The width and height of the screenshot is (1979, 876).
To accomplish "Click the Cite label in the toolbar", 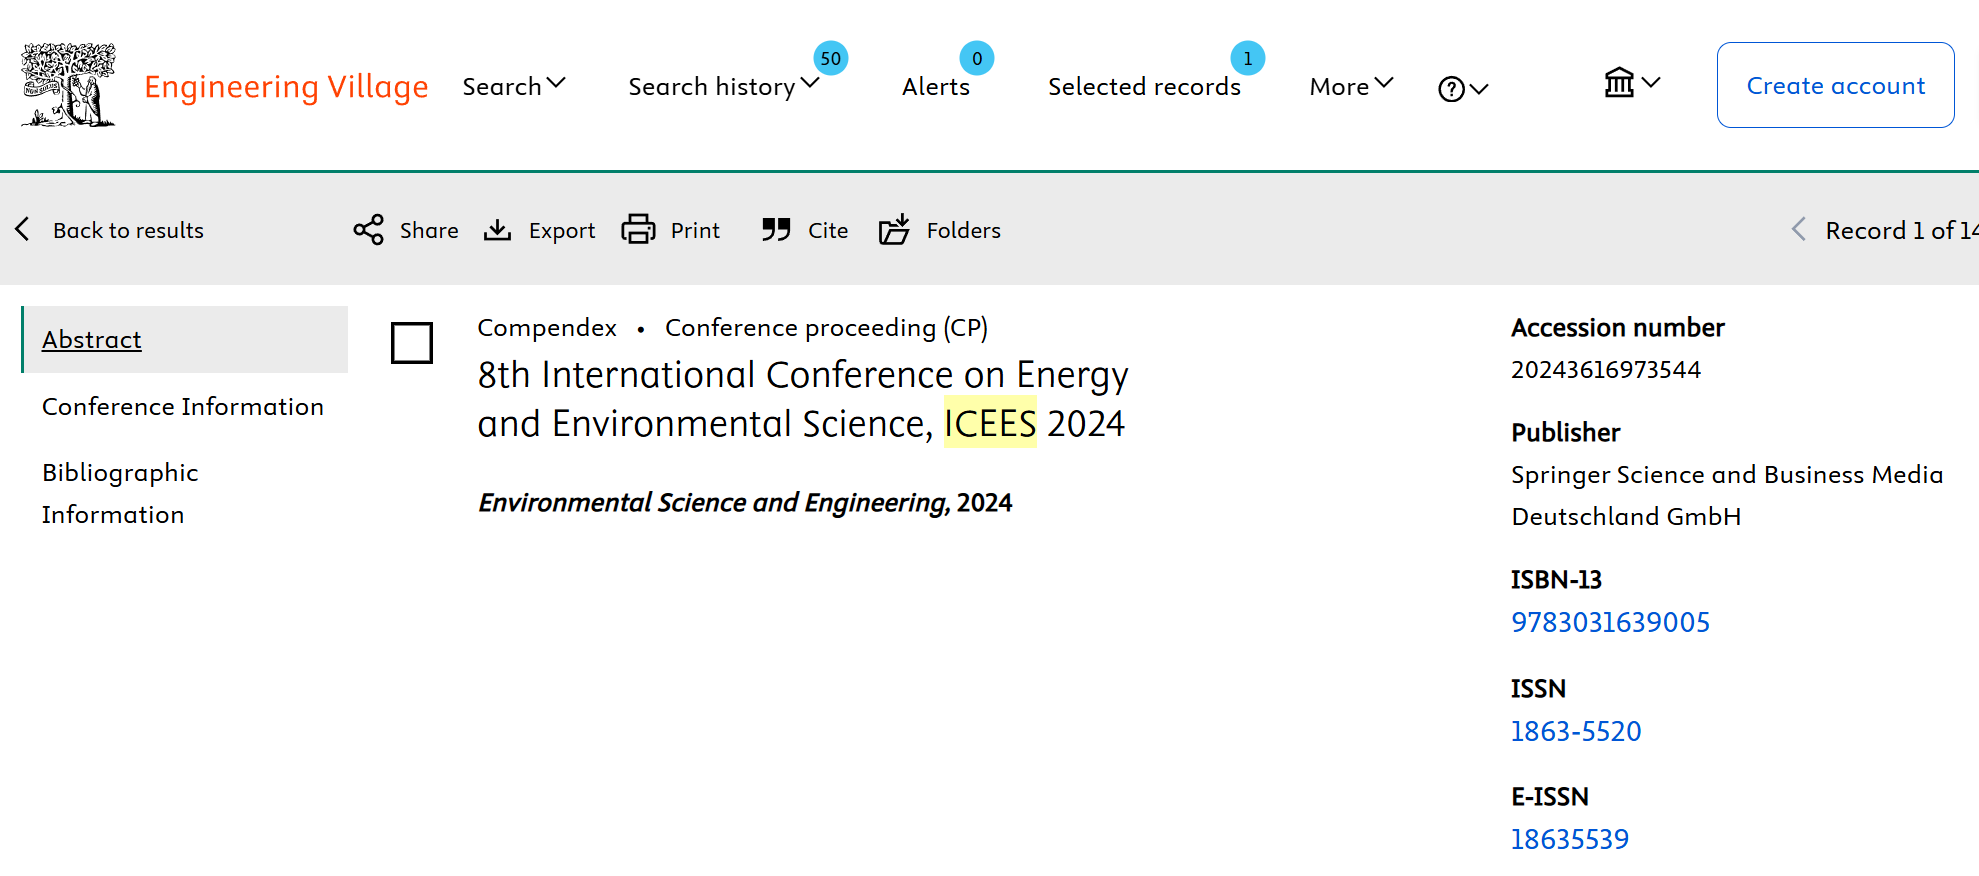I will [x=828, y=230].
